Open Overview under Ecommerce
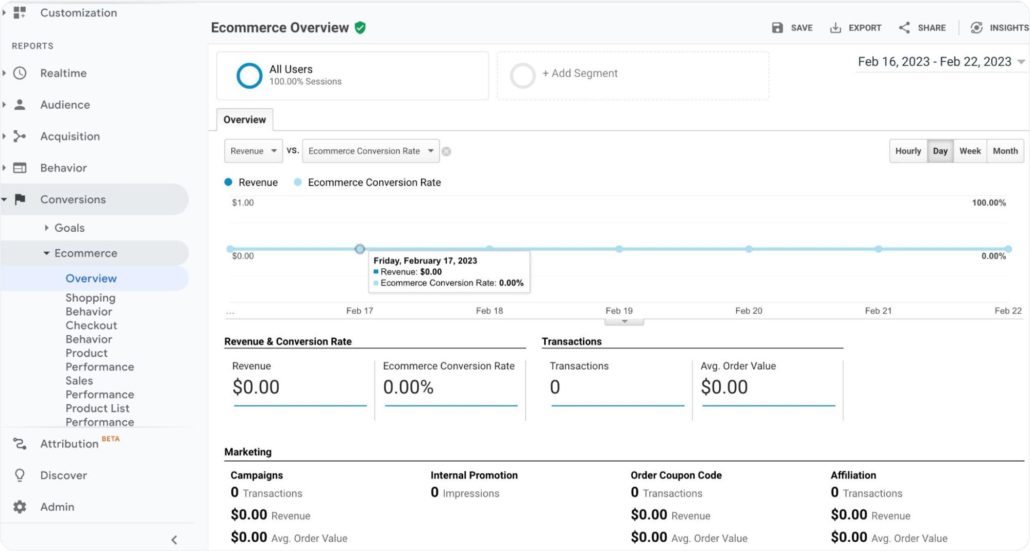The height and width of the screenshot is (551, 1030). [91, 278]
